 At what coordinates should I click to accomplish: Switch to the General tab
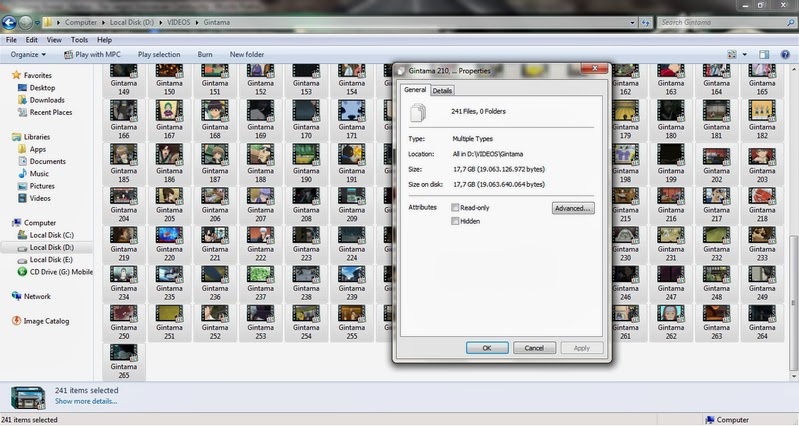[x=415, y=90]
